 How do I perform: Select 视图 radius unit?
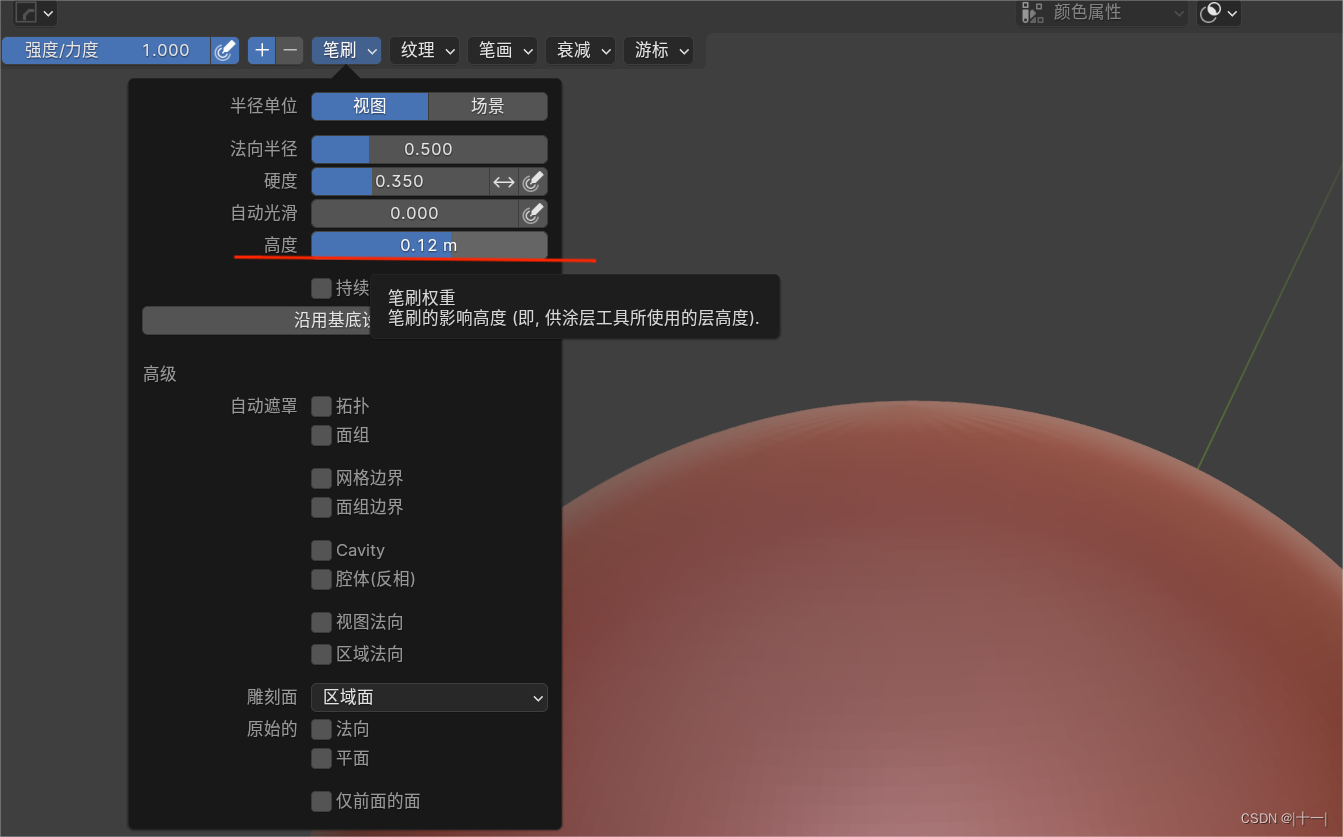(x=370, y=106)
